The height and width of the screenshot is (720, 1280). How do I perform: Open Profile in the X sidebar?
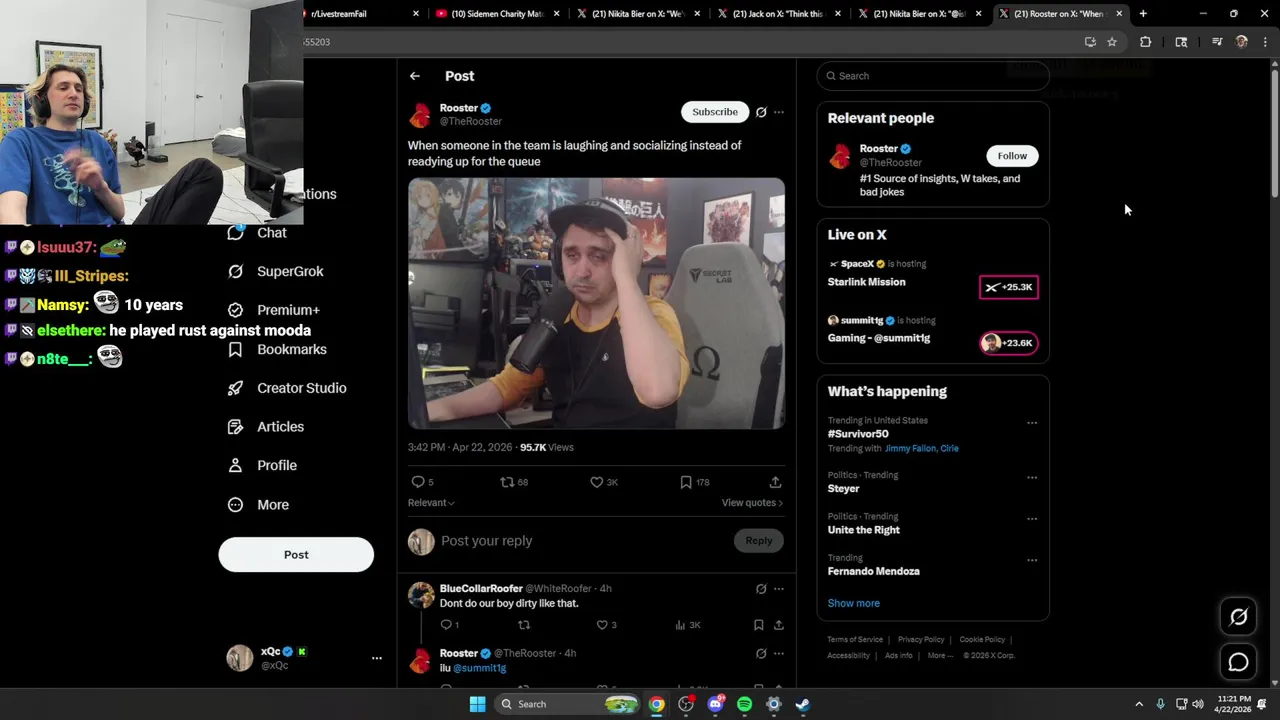click(263, 466)
